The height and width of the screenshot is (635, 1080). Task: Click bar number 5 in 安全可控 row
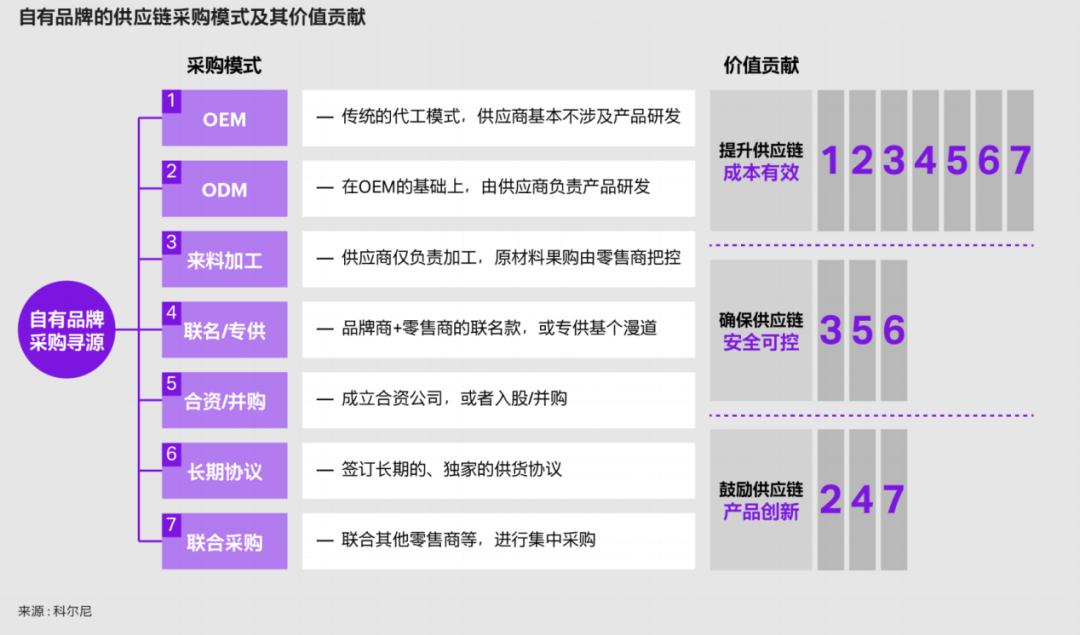(x=862, y=331)
